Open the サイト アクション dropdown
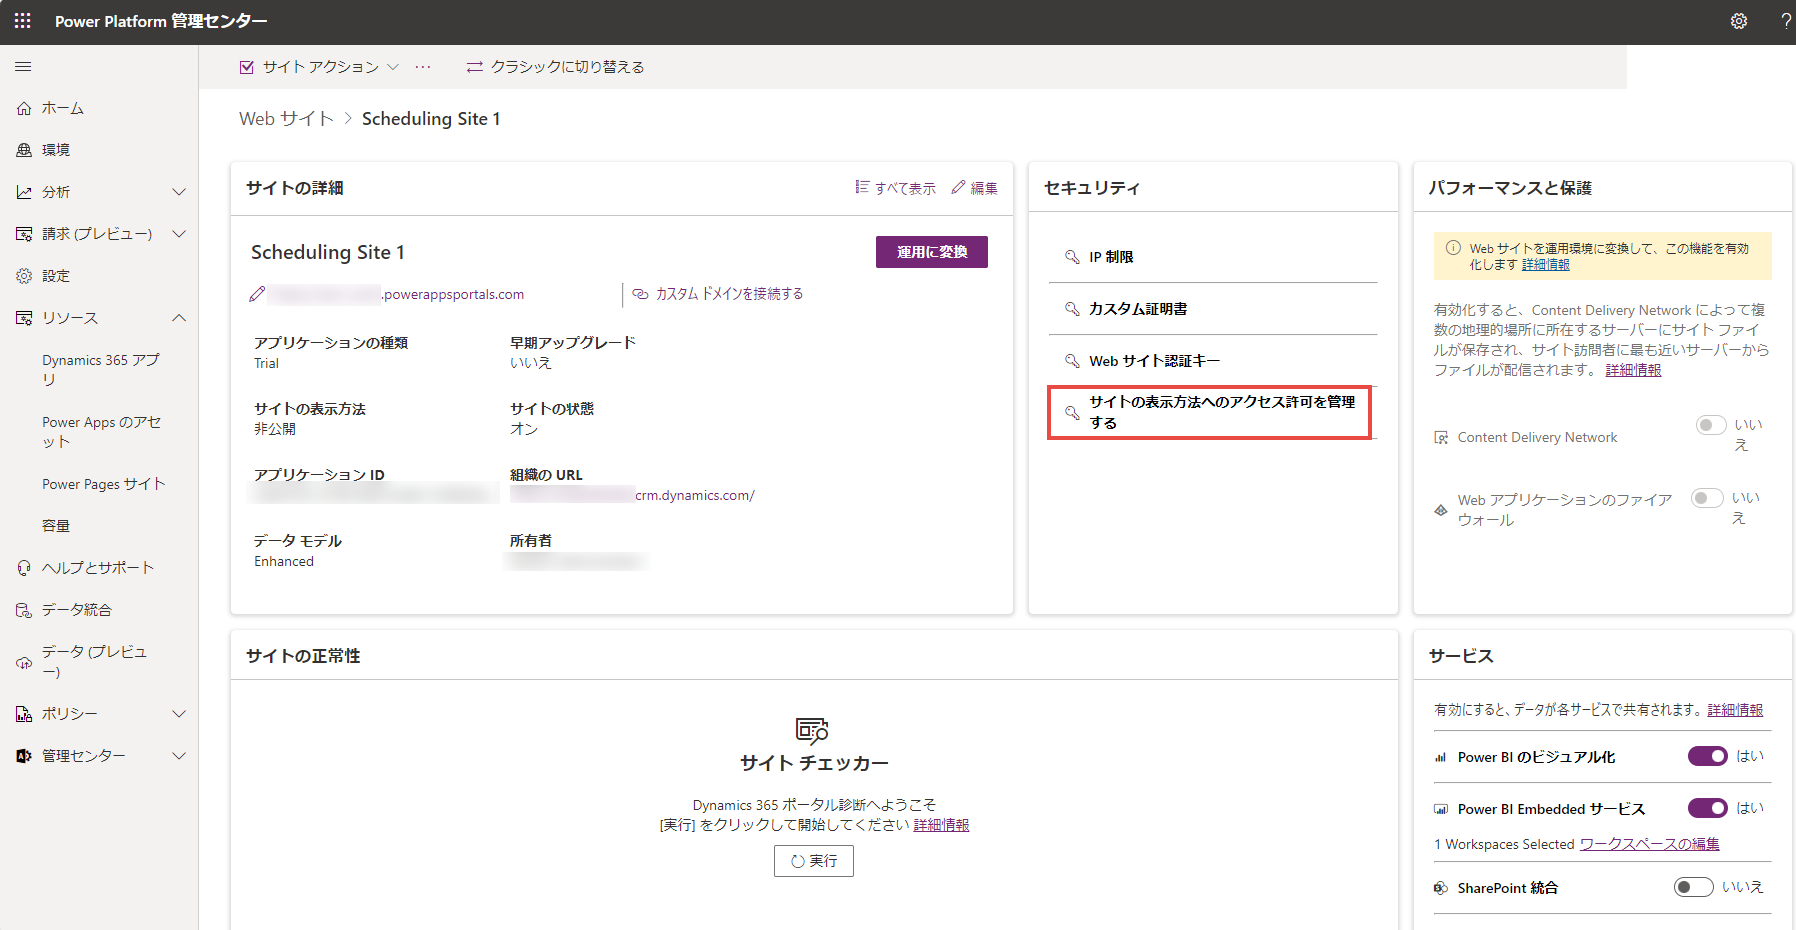Screen dimensions: 1796x930 coord(319,67)
